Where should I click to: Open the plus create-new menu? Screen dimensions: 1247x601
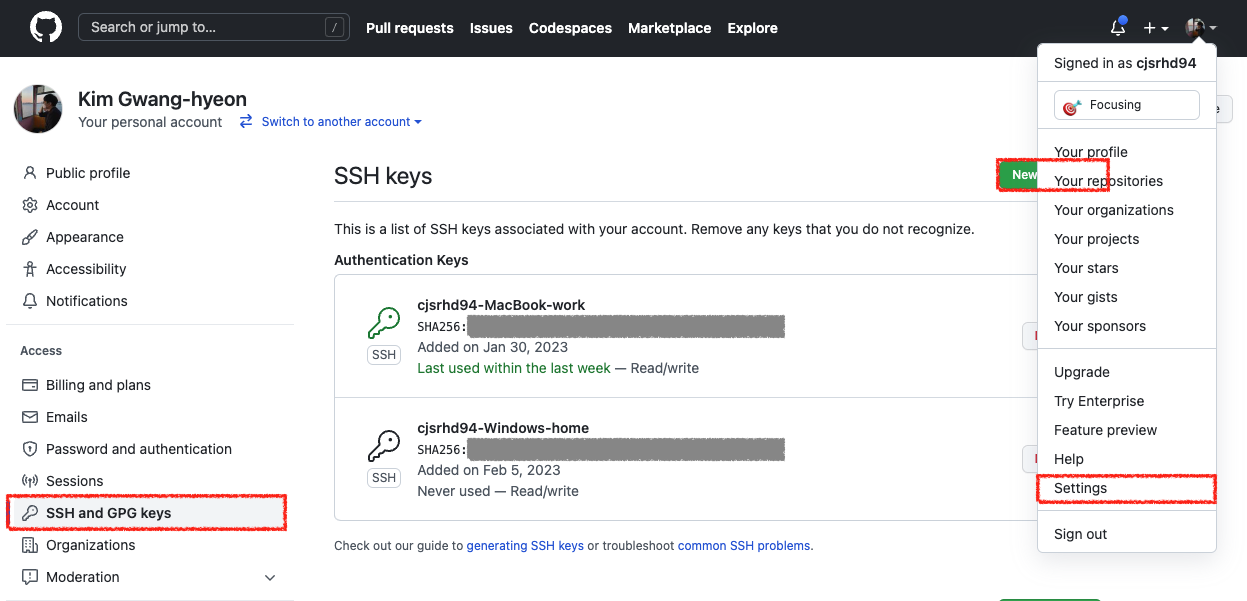[1156, 28]
